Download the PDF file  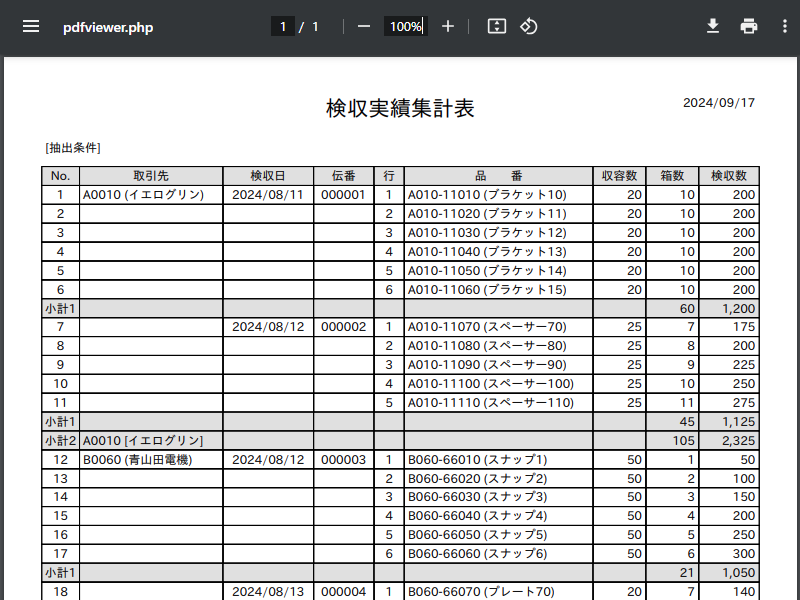[x=713, y=27]
